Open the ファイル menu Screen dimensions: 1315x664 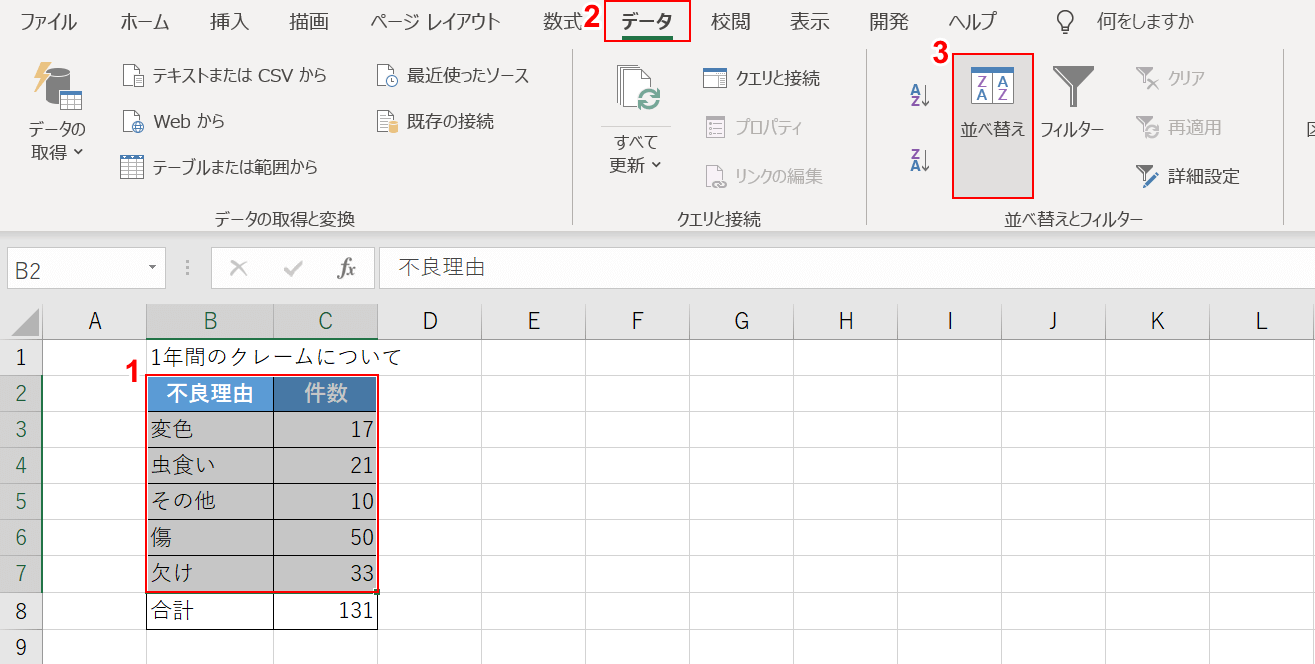coord(48,21)
